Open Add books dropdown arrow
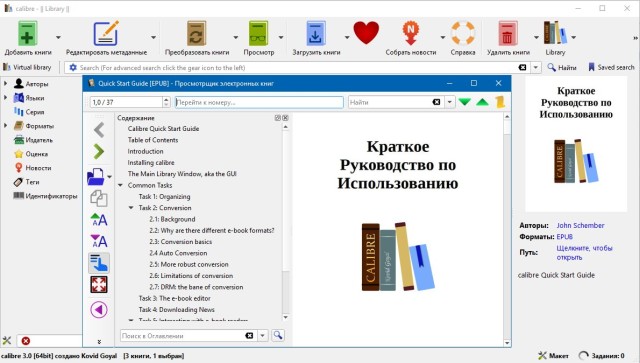This screenshot has height=363, width=640. click(58, 37)
